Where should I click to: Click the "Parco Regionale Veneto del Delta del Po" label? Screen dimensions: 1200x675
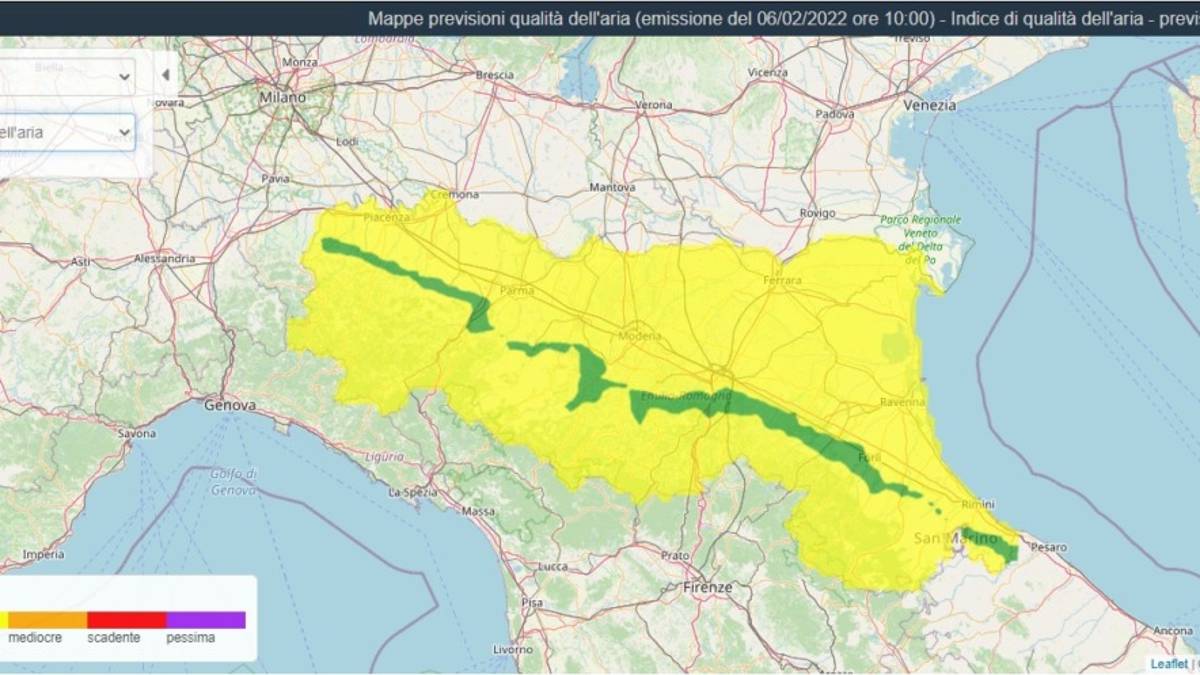point(921,239)
